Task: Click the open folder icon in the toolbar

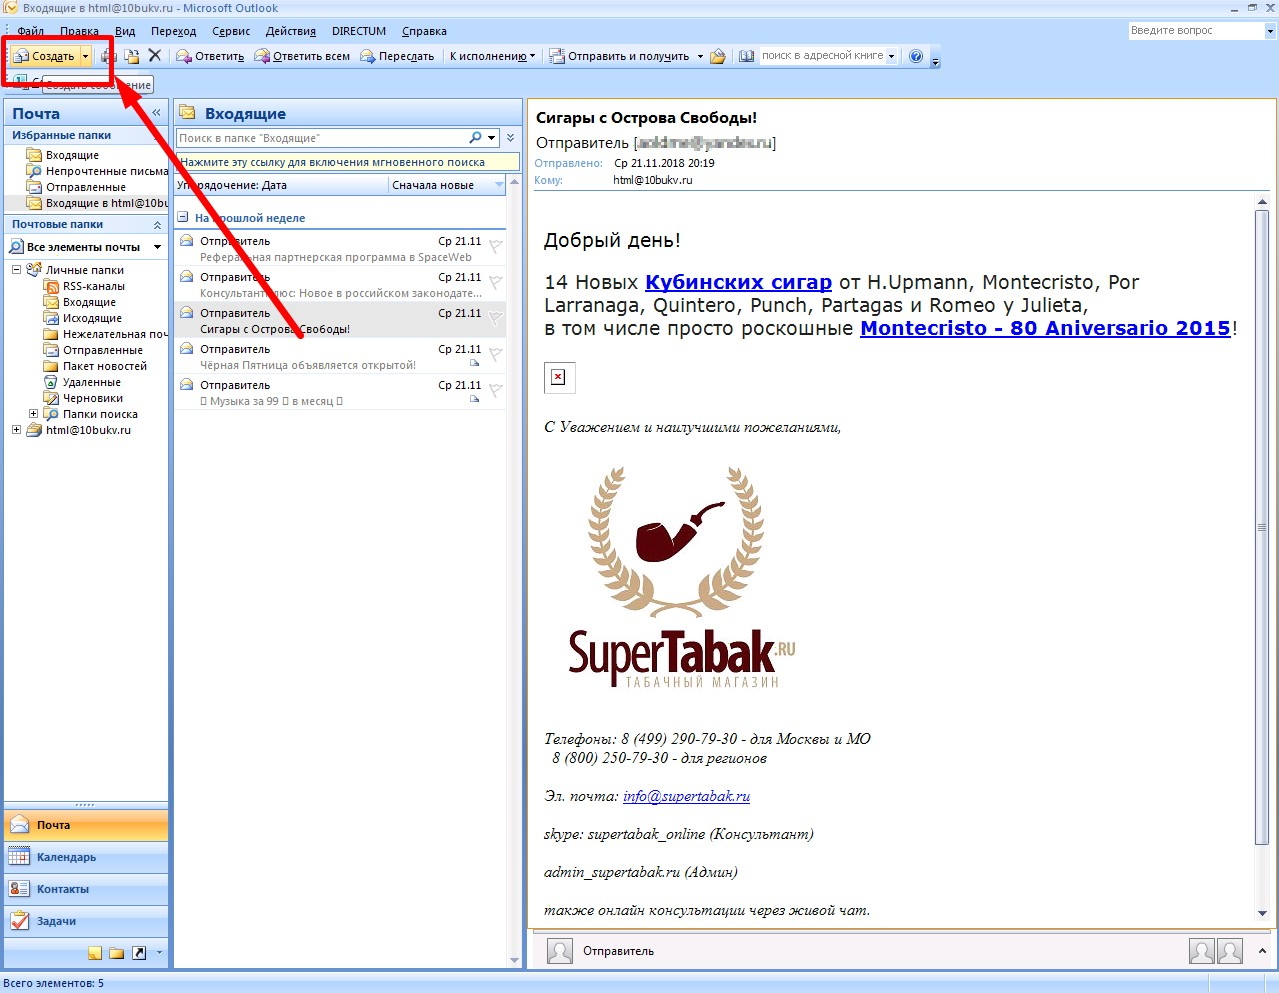Action: [x=718, y=56]
